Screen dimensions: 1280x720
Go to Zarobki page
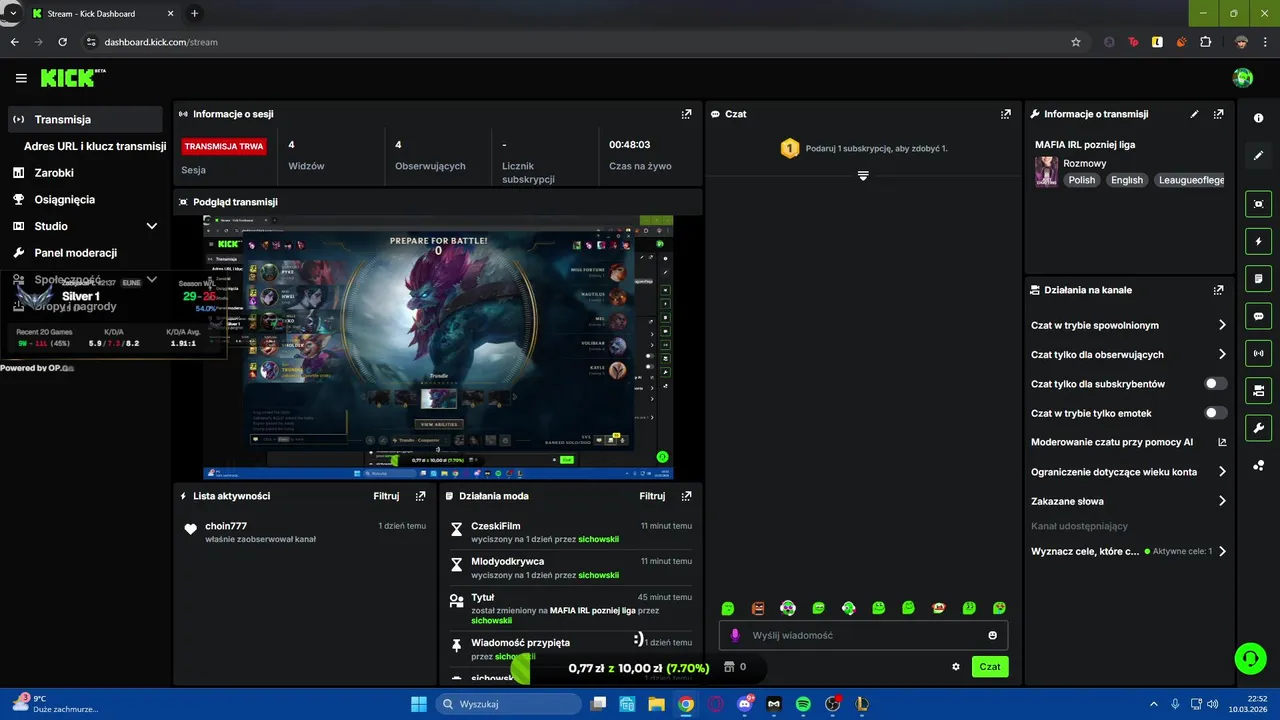[84, 173]
